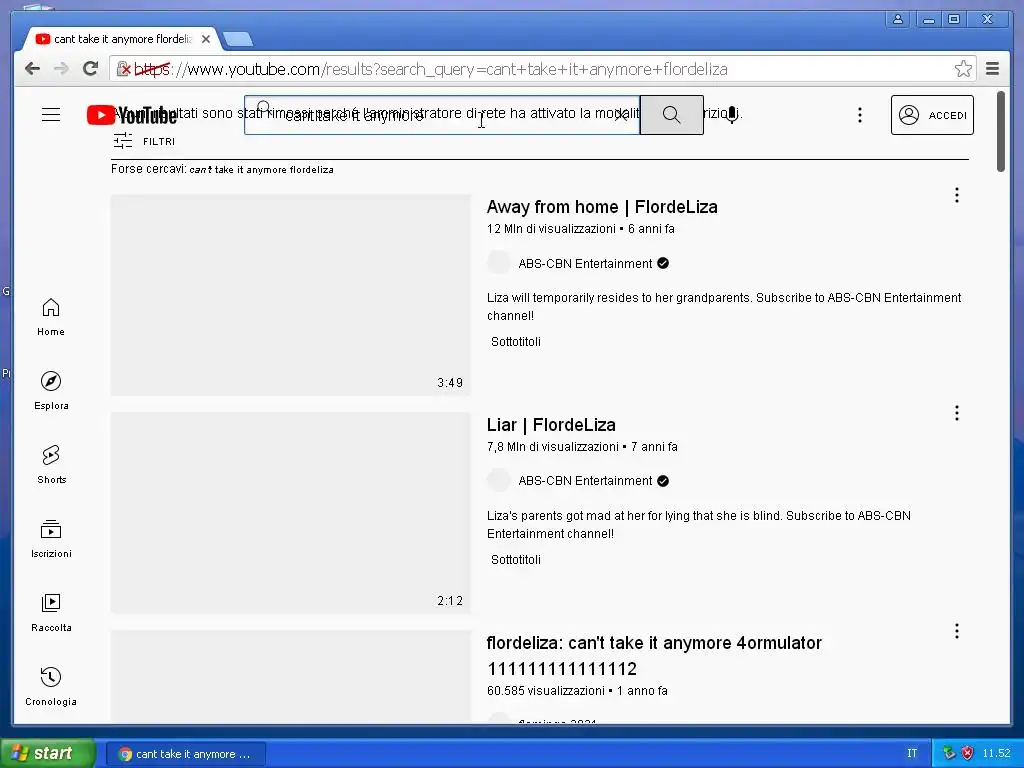Screen dimensions: 1024x768
Task: Click '60.585 visualizzazioni' text
Action: [545, 691]
